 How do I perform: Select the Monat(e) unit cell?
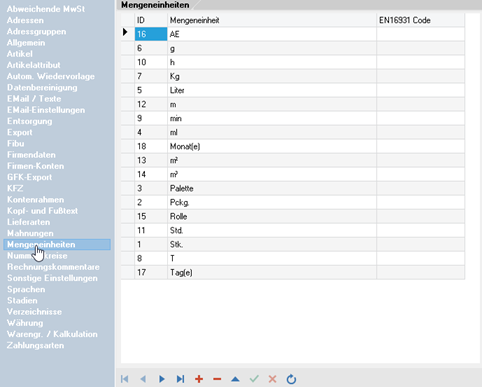[x=272, y=146]
